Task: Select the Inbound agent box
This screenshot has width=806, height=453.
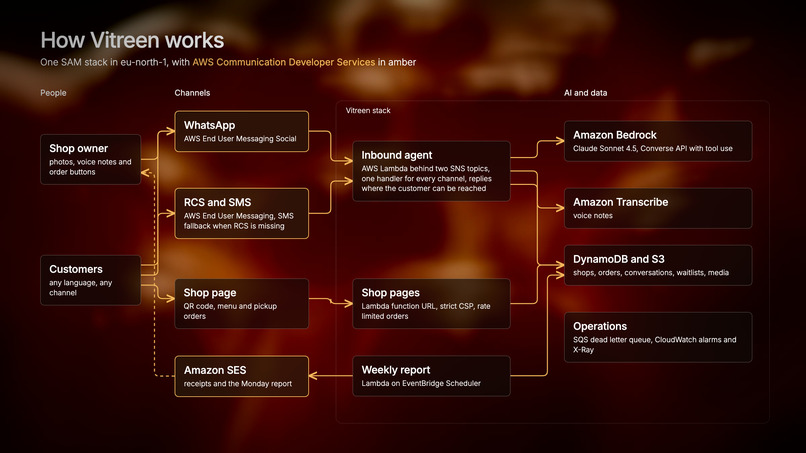Action: [x=431, y=171]
